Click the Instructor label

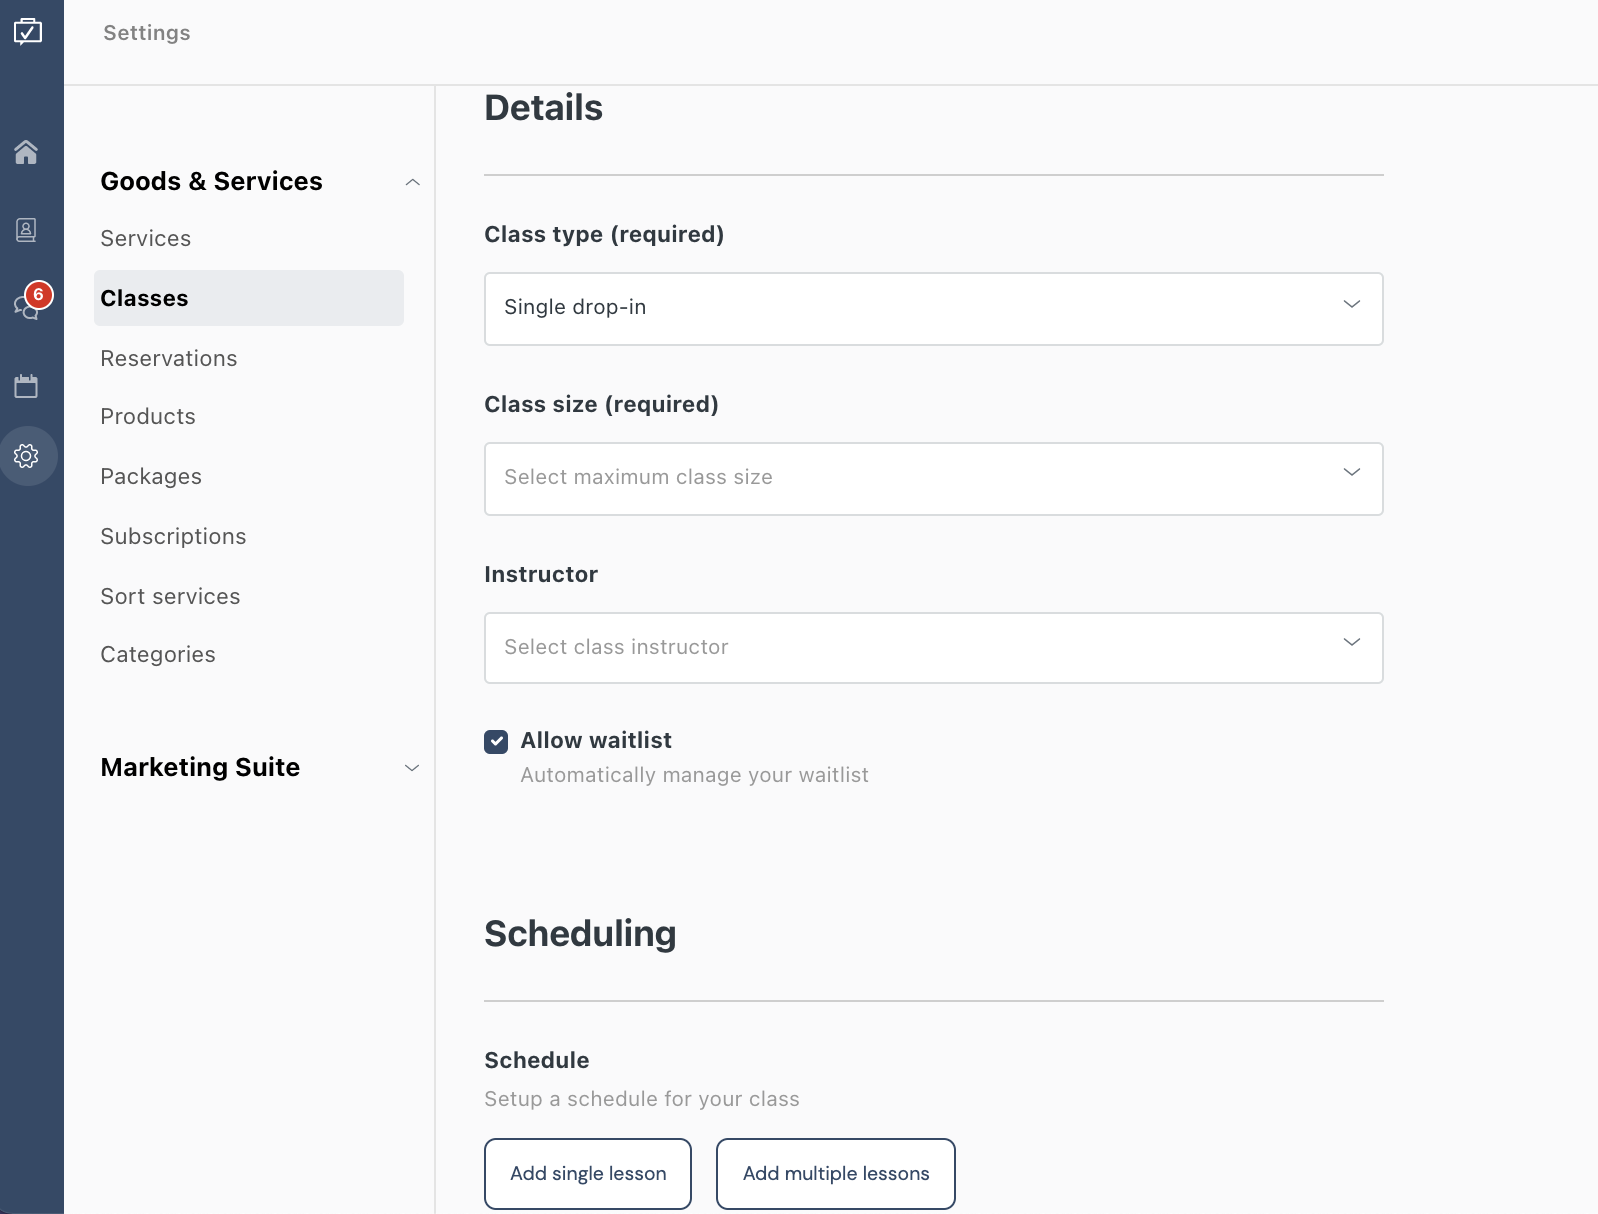541,574
